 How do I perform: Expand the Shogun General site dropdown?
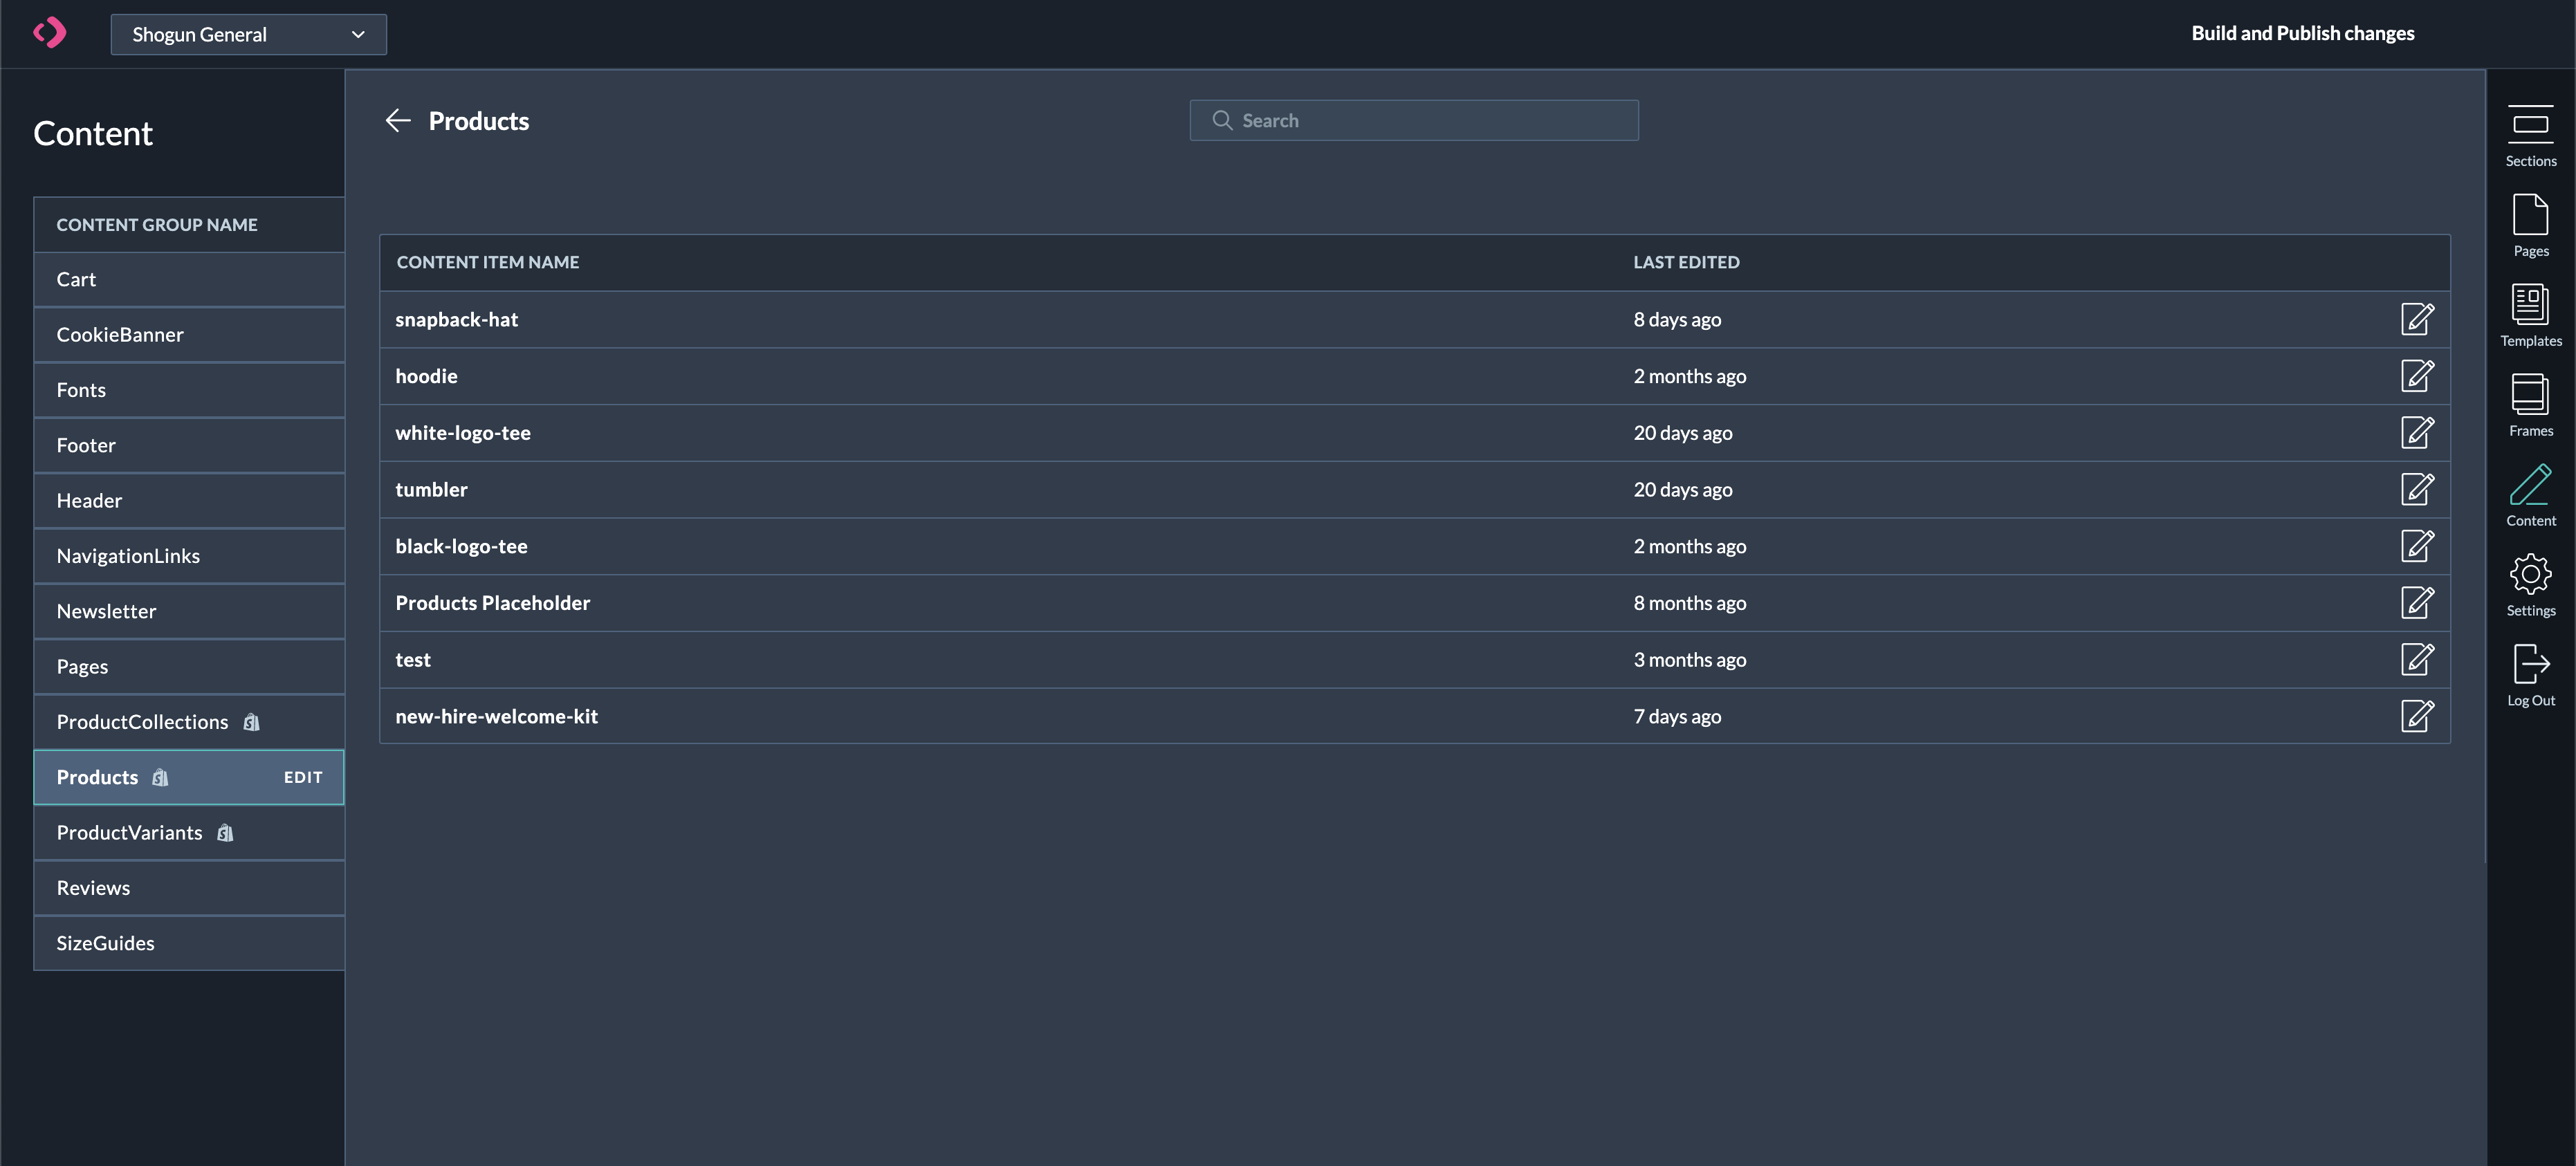248,34
